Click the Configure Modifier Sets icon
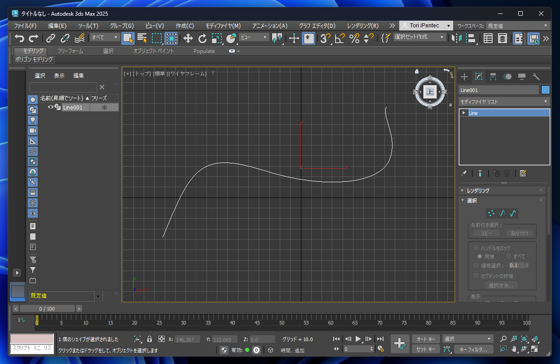Image resolution: width=560 pixels, height=364 pixels. coord(523,174)
